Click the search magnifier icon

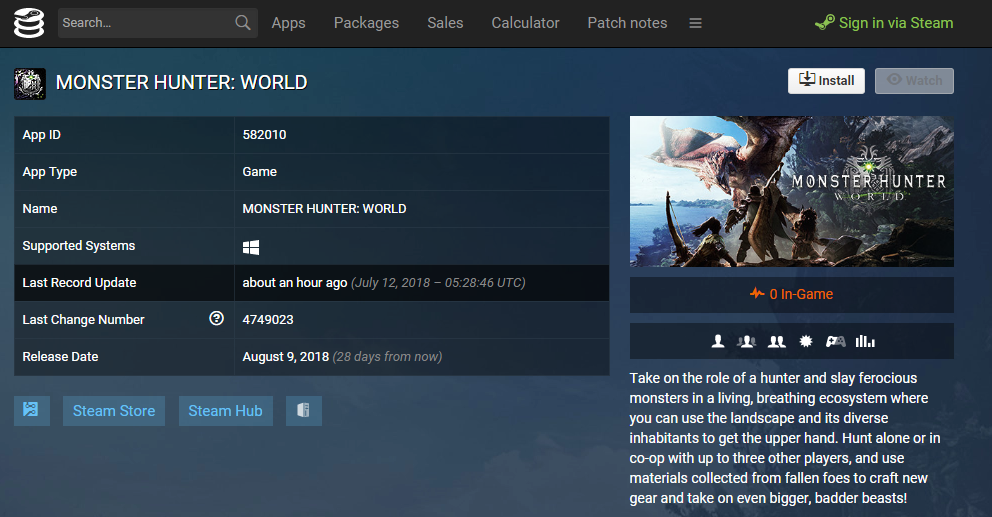click(242, 23)
